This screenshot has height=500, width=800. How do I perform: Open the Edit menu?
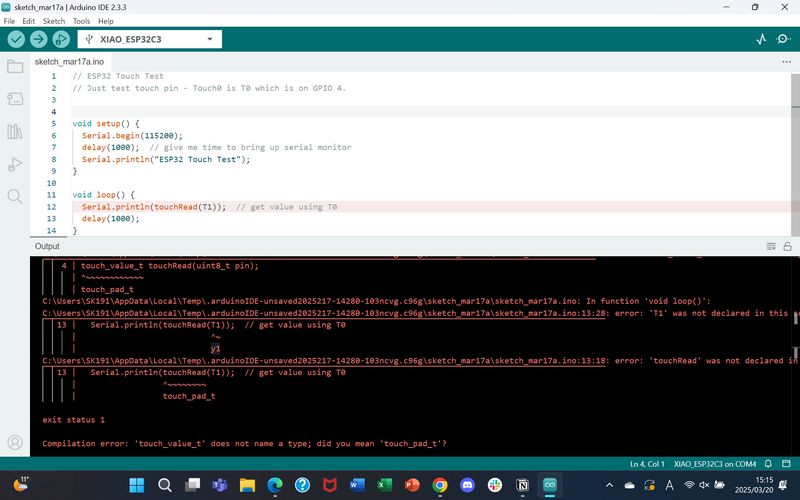29,21
